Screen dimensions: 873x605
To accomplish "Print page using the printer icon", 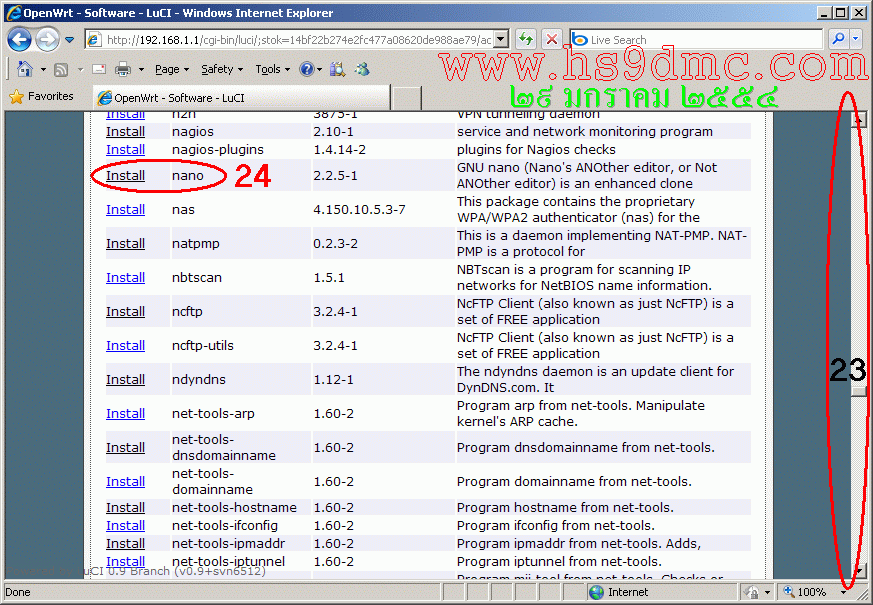I will [122, 70].
